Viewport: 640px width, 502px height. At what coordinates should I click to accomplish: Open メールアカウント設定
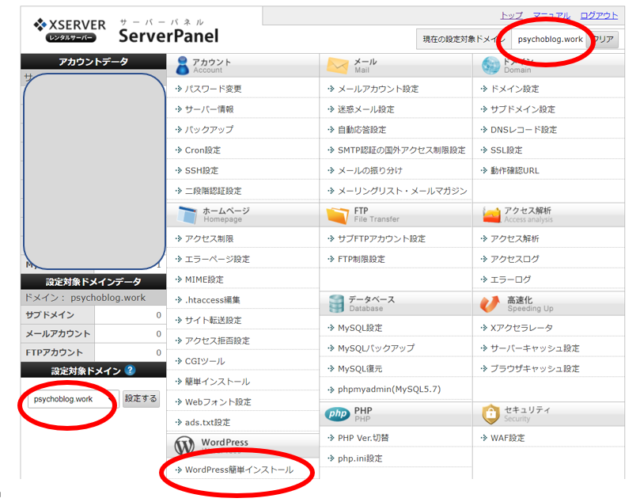click(x=378, y=89)
